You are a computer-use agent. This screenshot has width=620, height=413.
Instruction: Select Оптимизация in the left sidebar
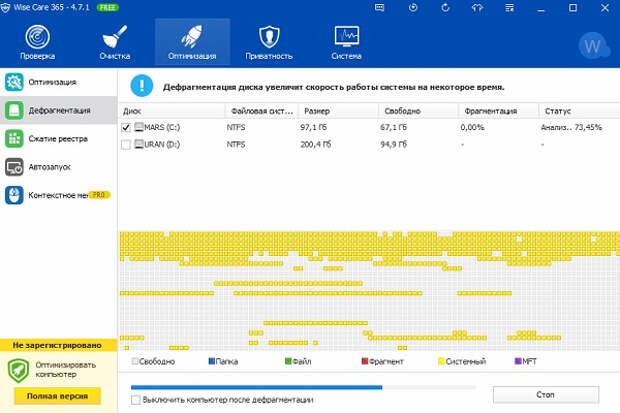click(58, 81)
